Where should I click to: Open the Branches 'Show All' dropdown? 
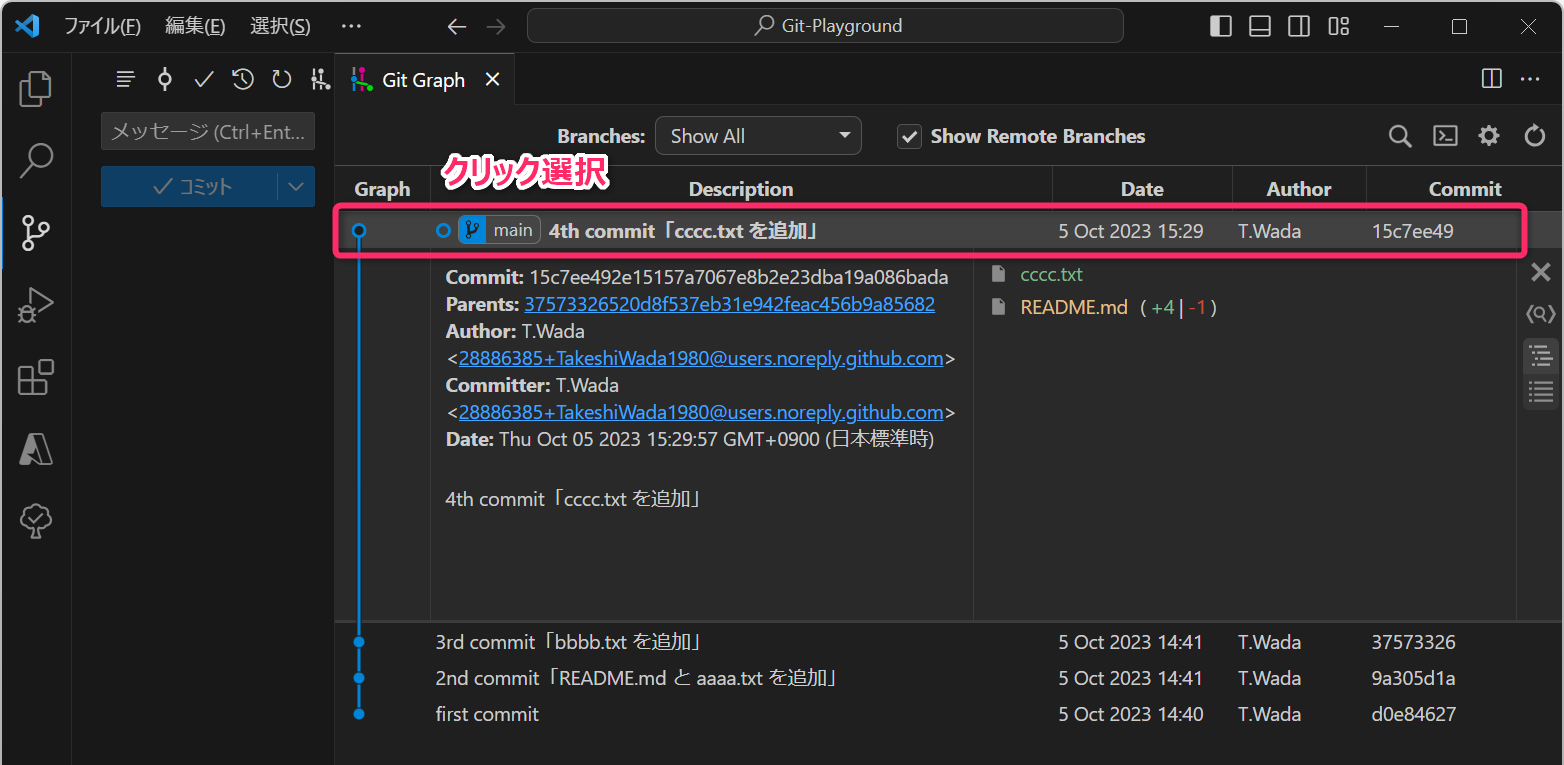758,136
